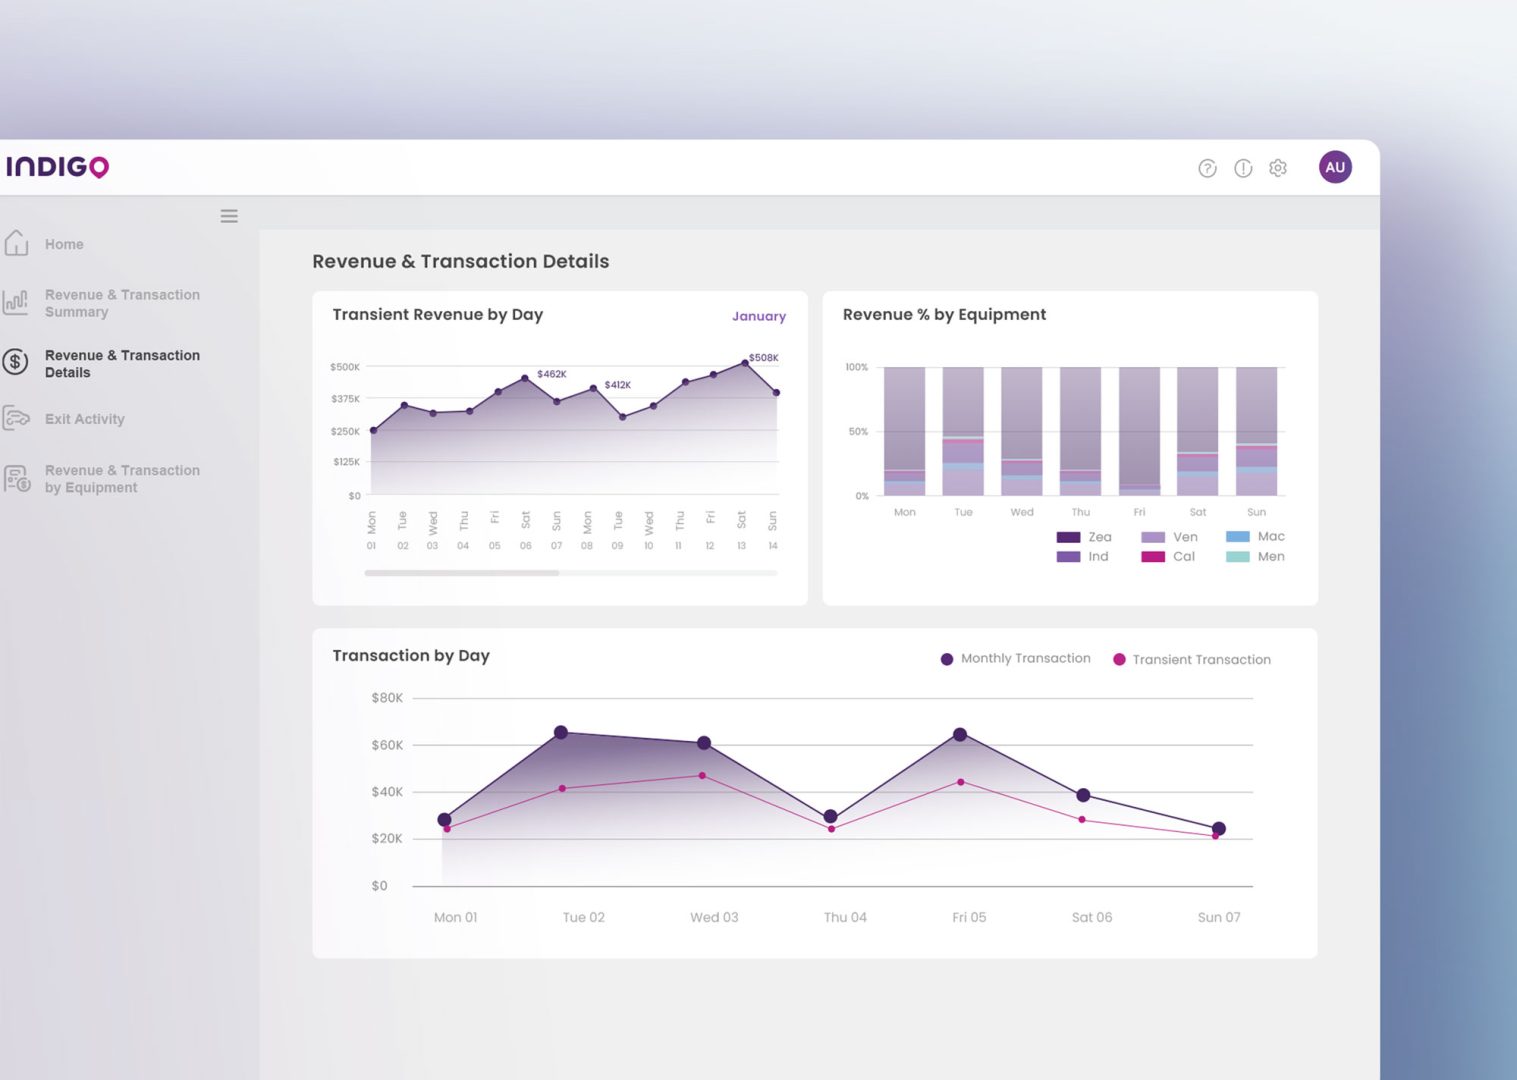Click the INDIGO logo

57,166
